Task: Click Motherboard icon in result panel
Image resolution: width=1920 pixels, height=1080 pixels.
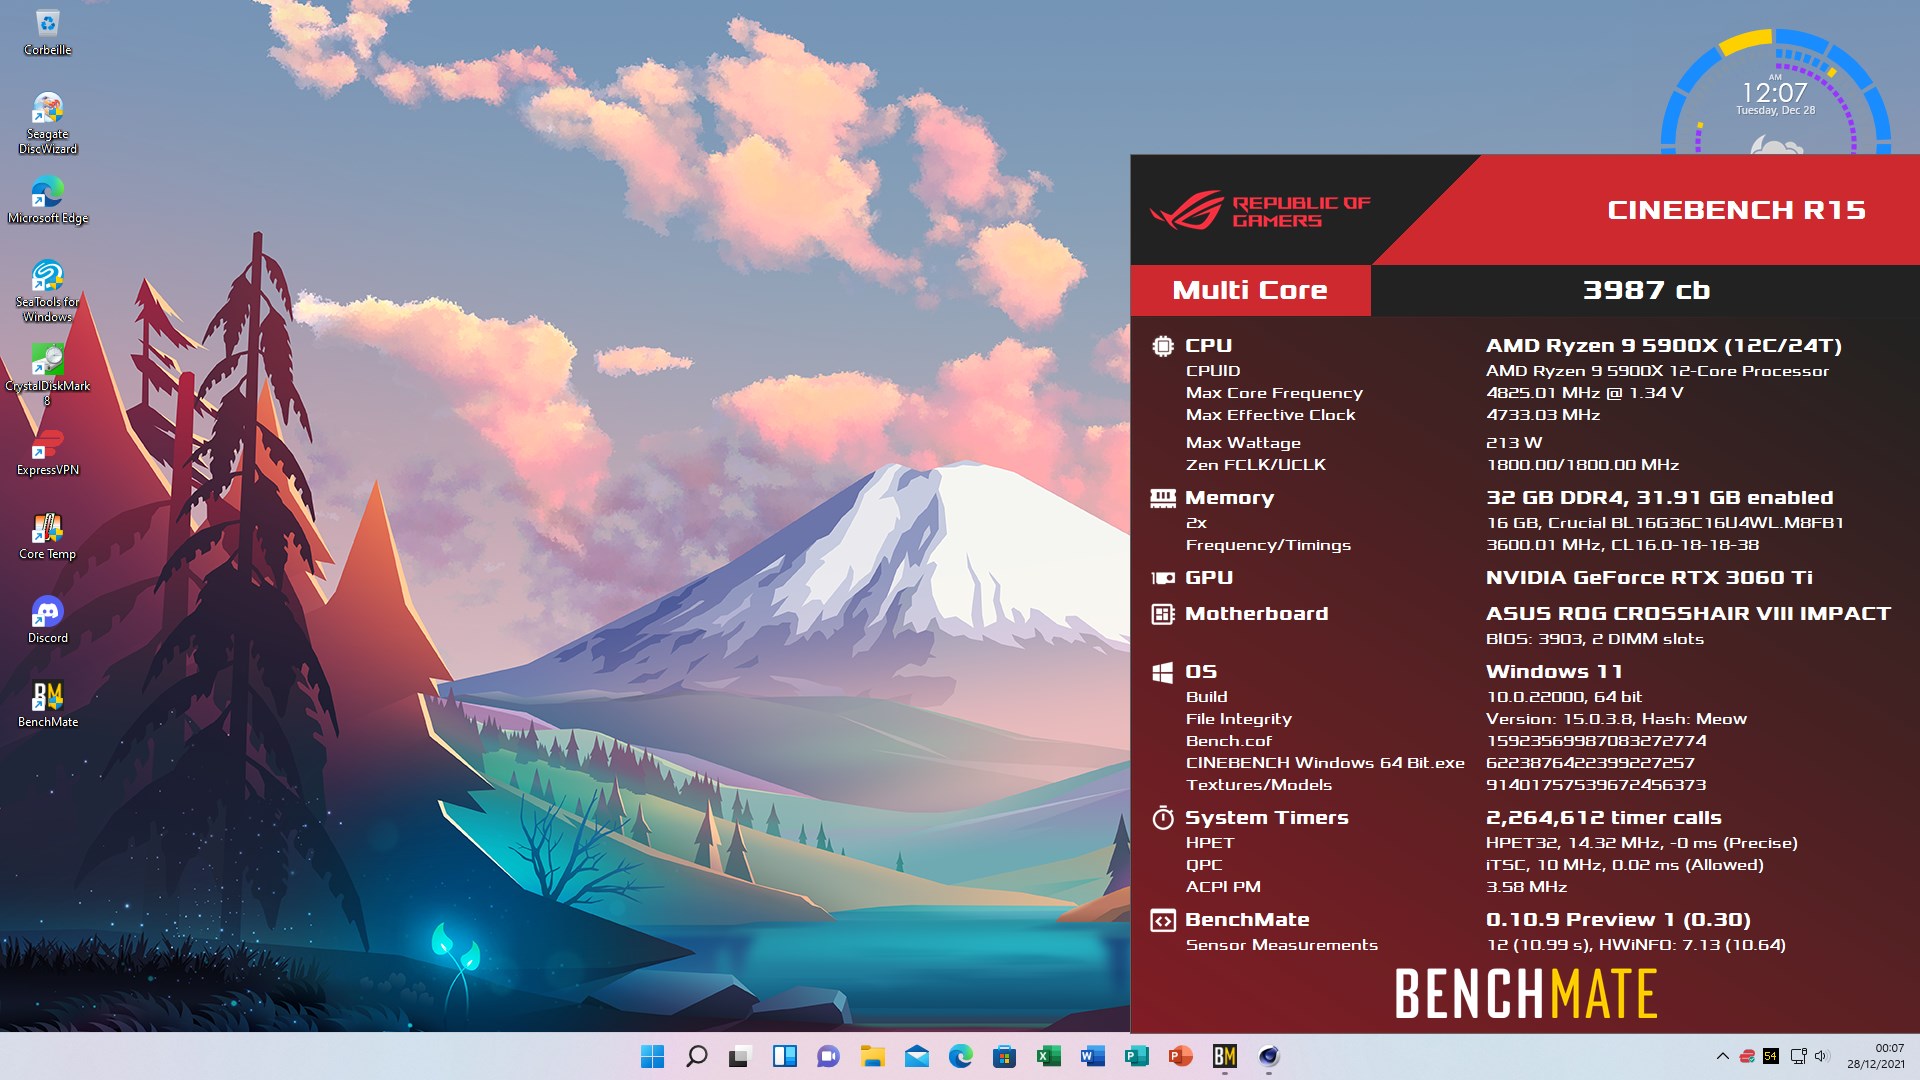Action: [1162, 614]
